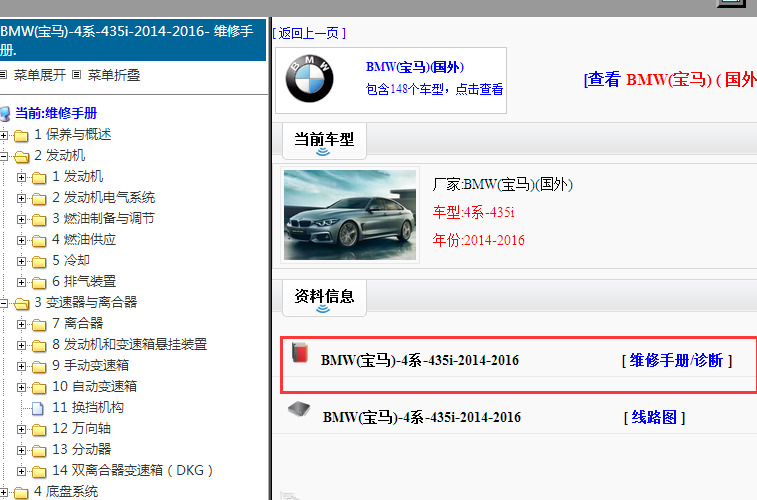Click open folder icon of 2 发动机
Screen dimensions: 757x500
click(x=21, y=156)
